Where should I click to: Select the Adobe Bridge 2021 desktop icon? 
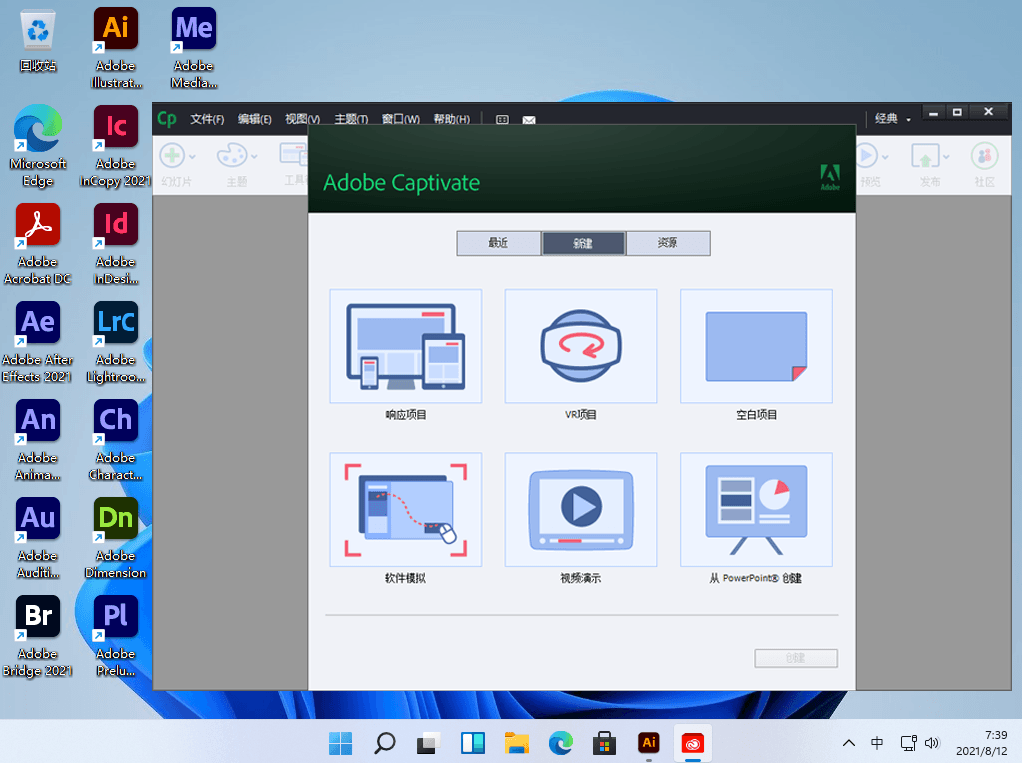tap(38, 636)
